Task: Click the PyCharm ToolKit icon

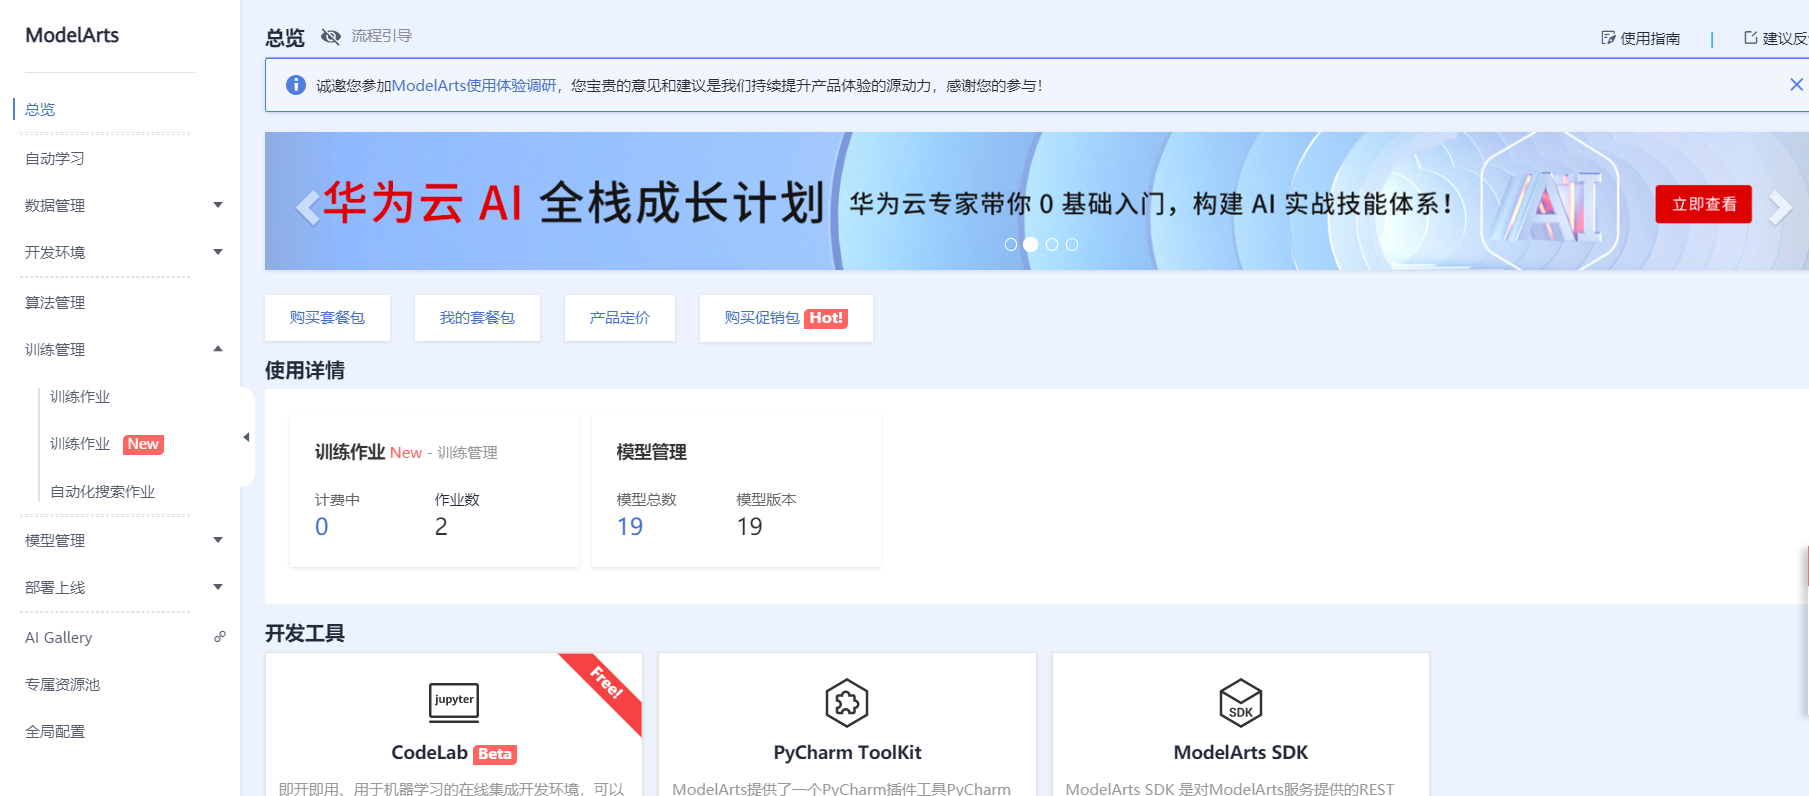Action: click(847, 702)
